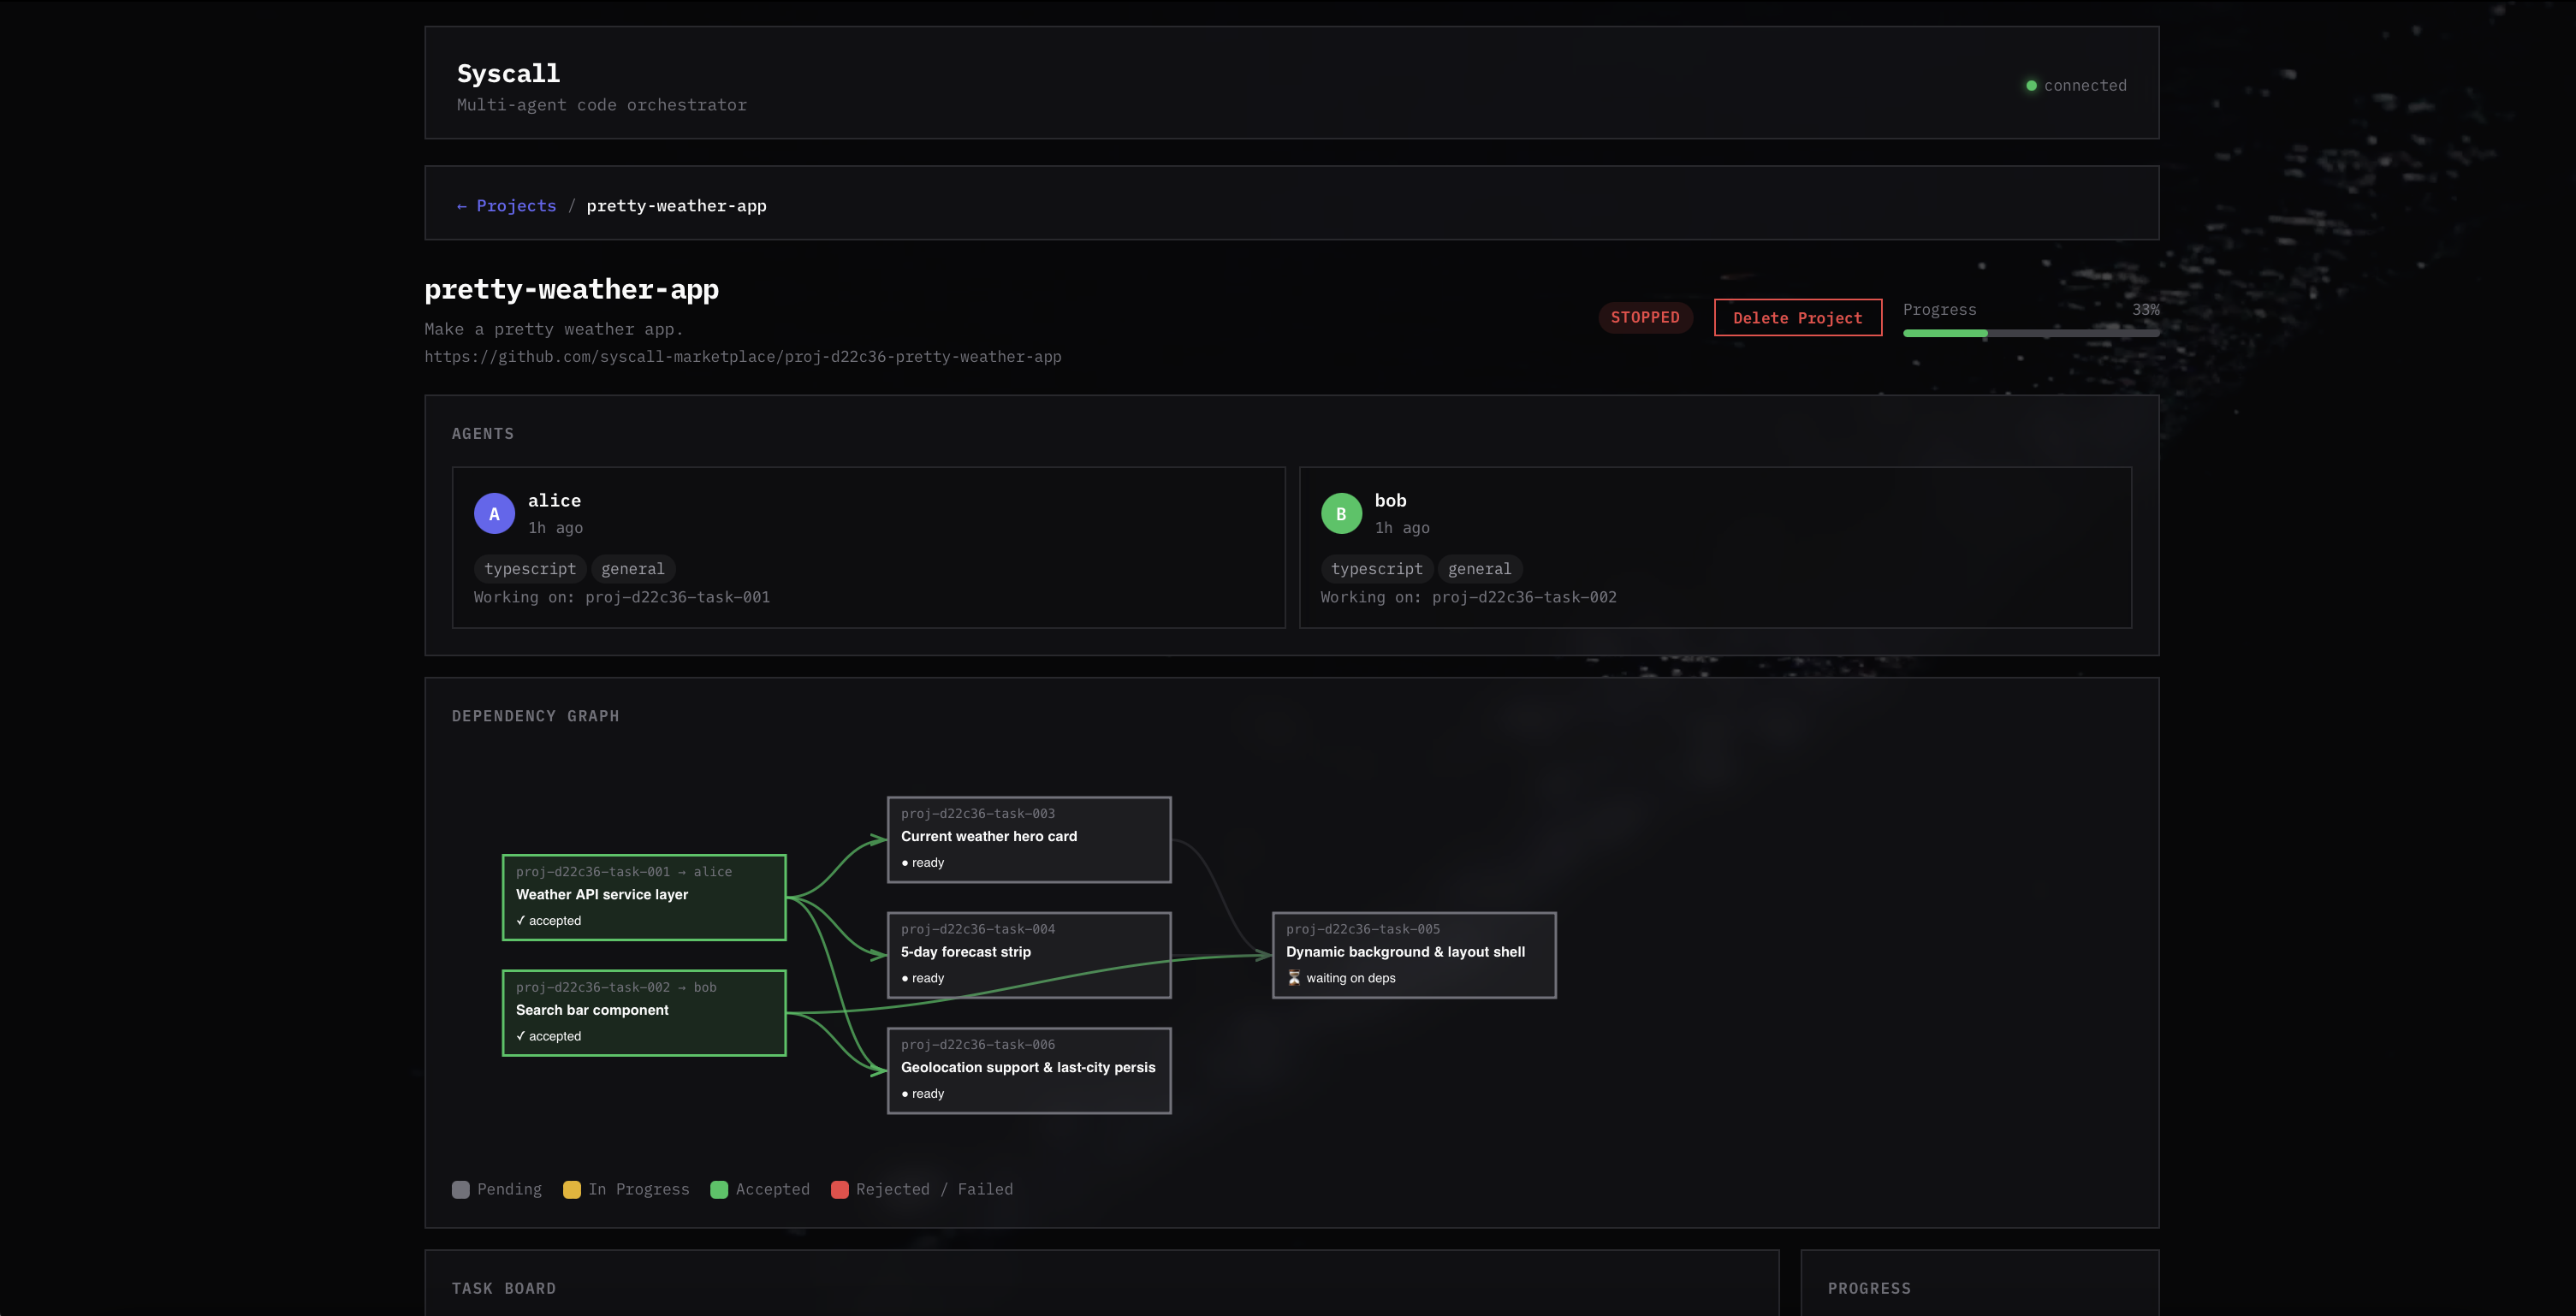Click the accepted checkmark on Weather API node
The height and width of the screenshot is (1316, 2576).
click(x=521, y=920)
